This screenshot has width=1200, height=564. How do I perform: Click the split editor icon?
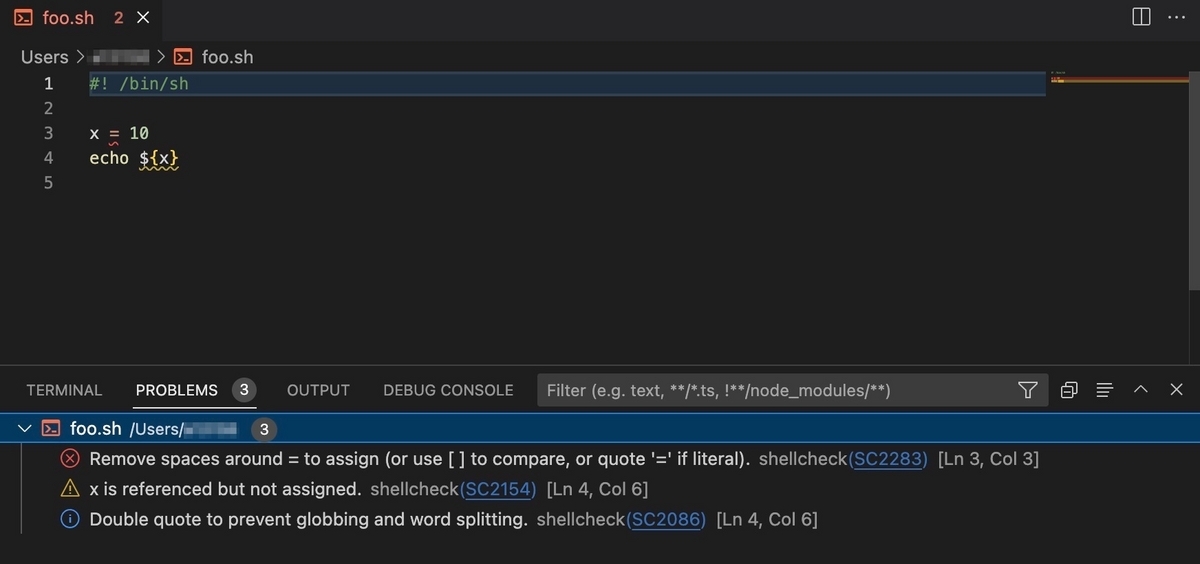pos(1141,17)
